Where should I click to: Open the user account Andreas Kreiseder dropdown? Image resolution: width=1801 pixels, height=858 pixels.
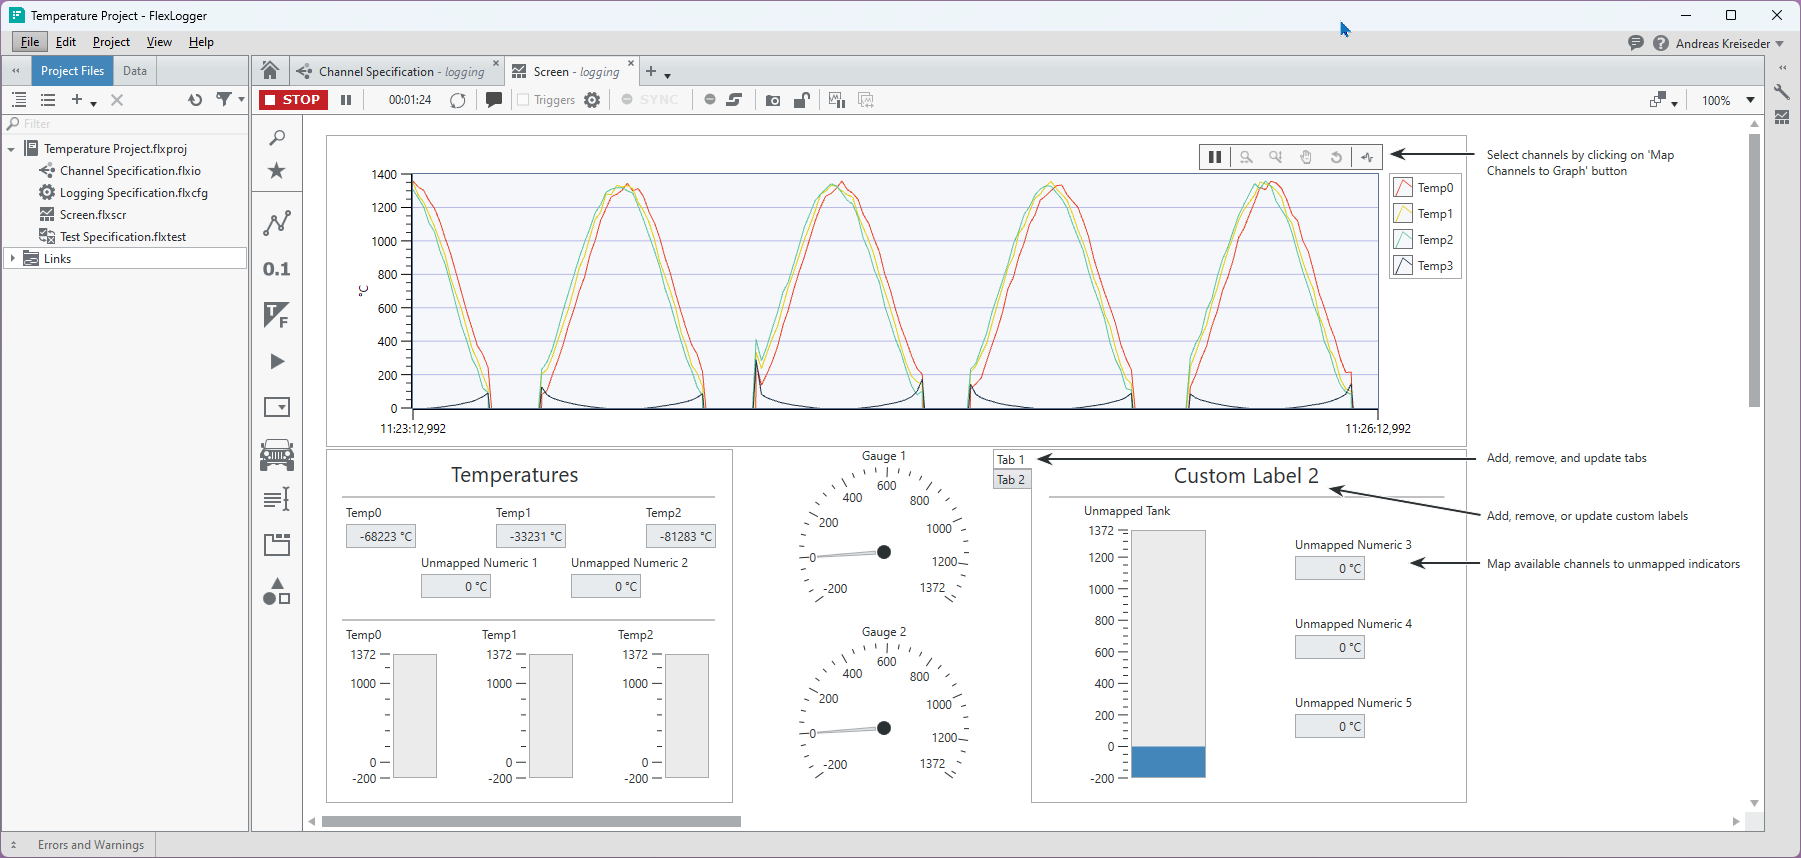pos(1730,43)
